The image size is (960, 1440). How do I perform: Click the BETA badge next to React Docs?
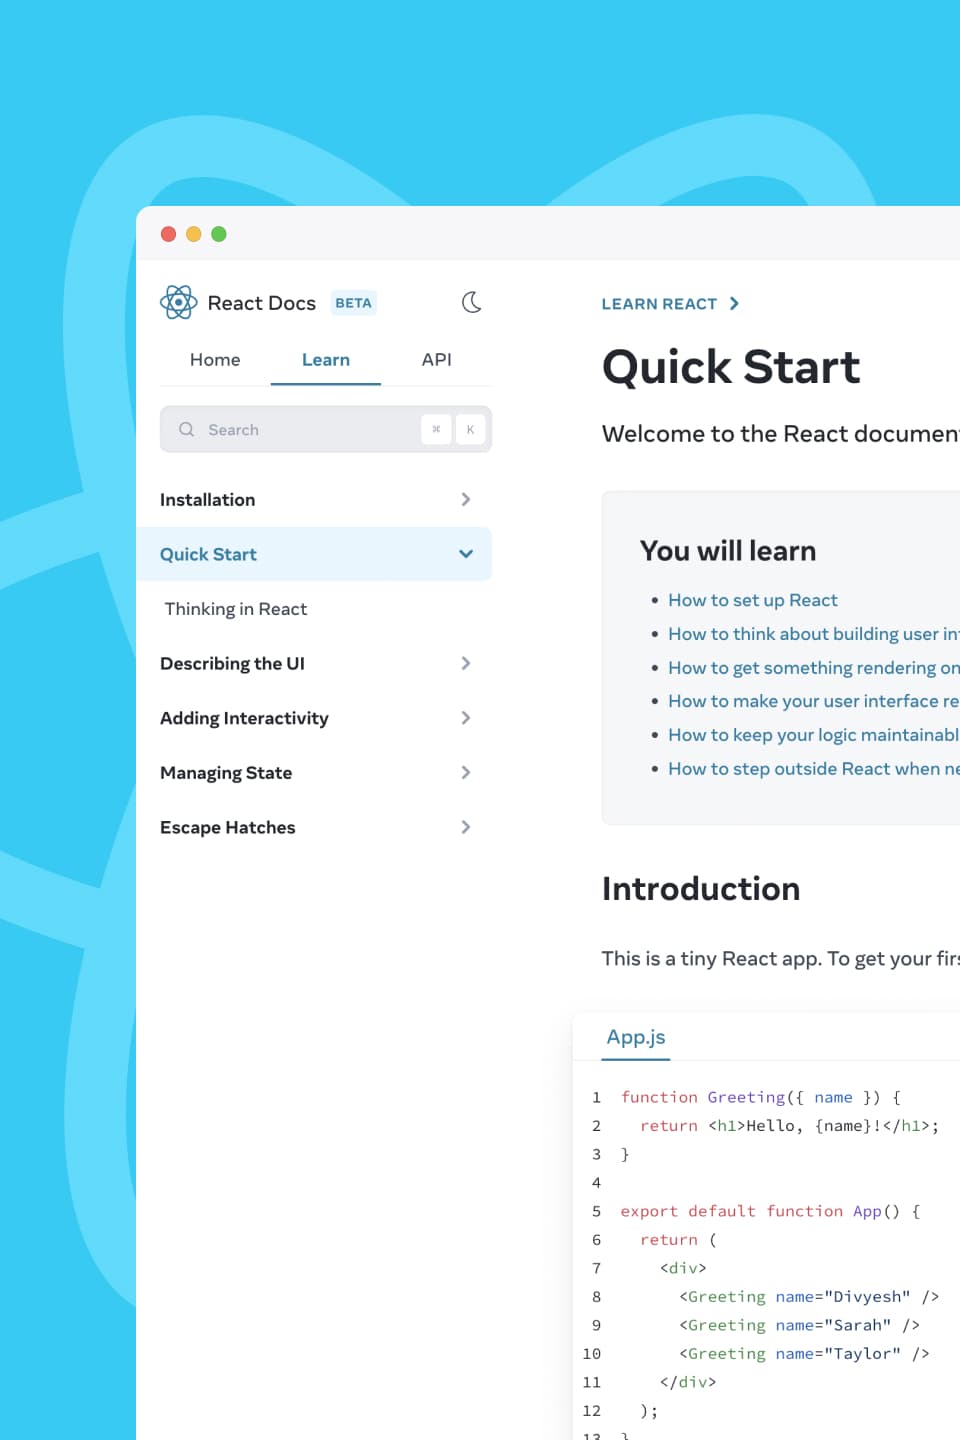pyautogui.click(x=353, y=302)
